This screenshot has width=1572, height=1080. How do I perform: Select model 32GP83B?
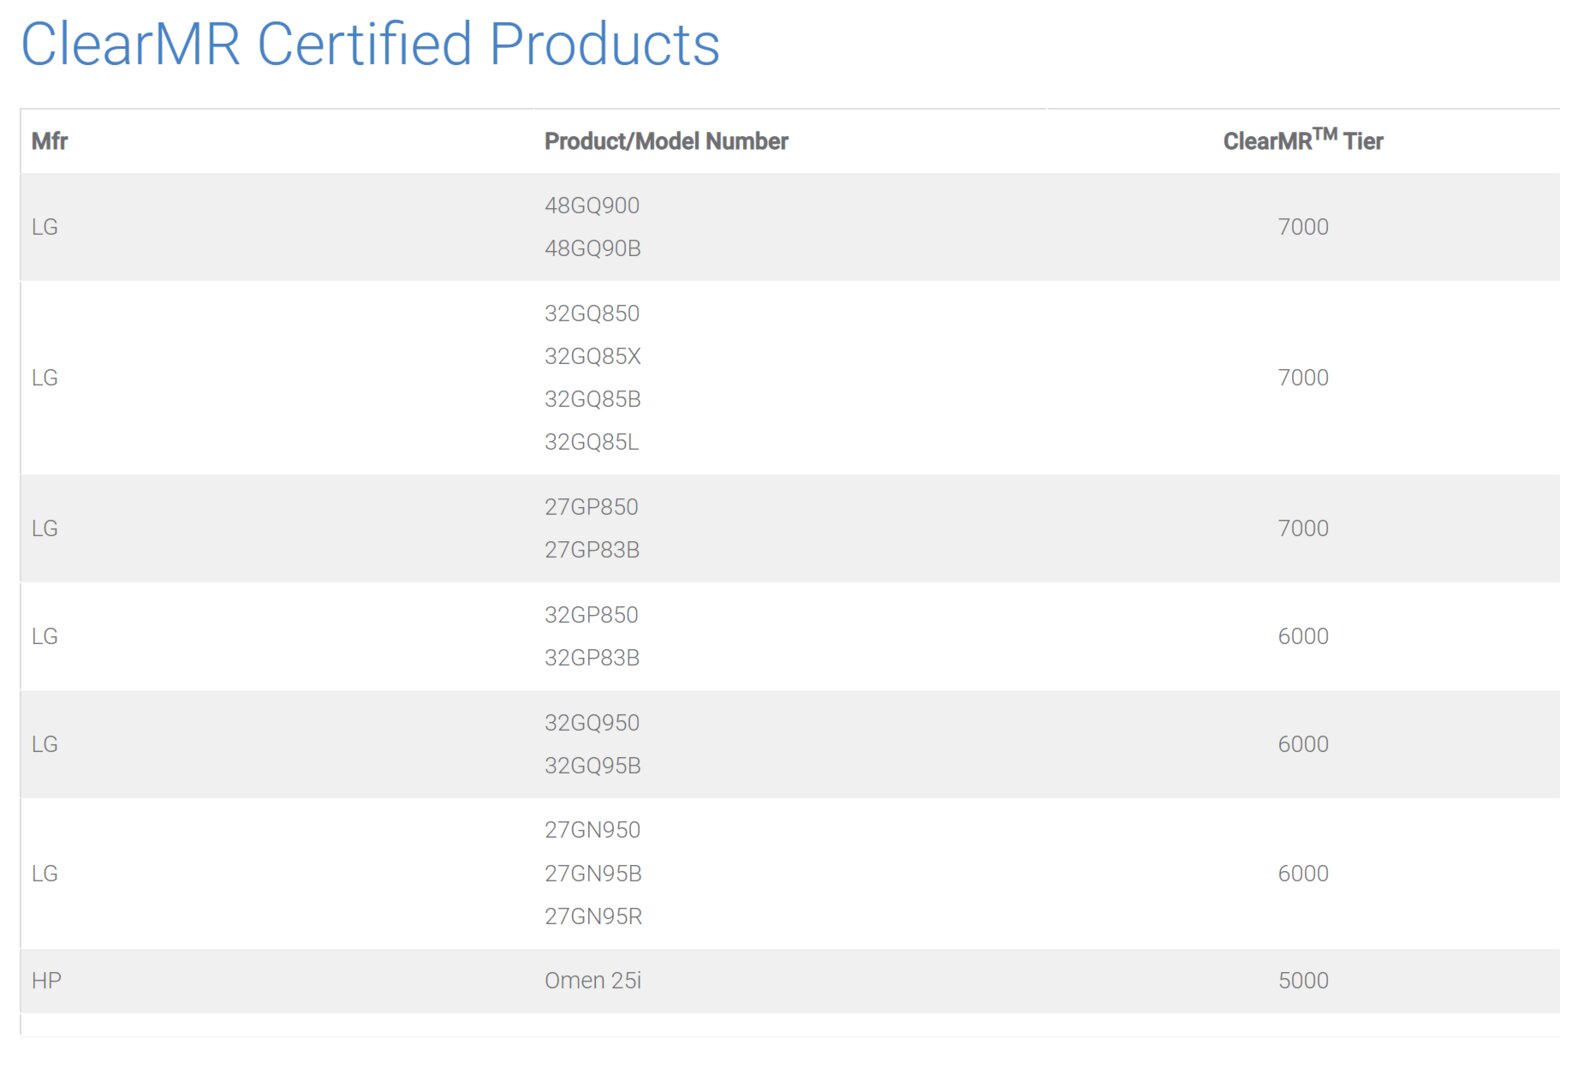[592, 658]
